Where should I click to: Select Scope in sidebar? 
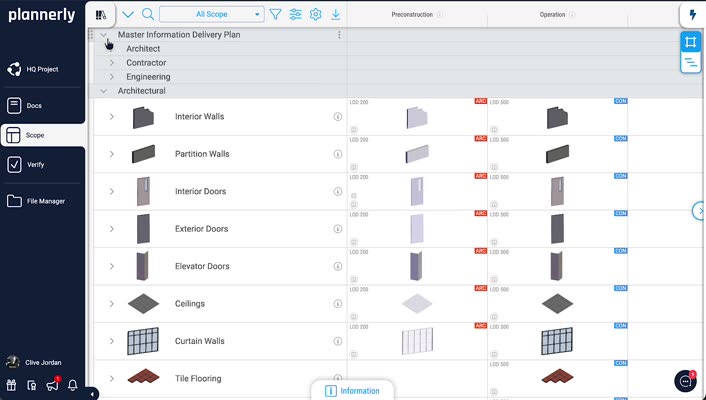point(42,135)
